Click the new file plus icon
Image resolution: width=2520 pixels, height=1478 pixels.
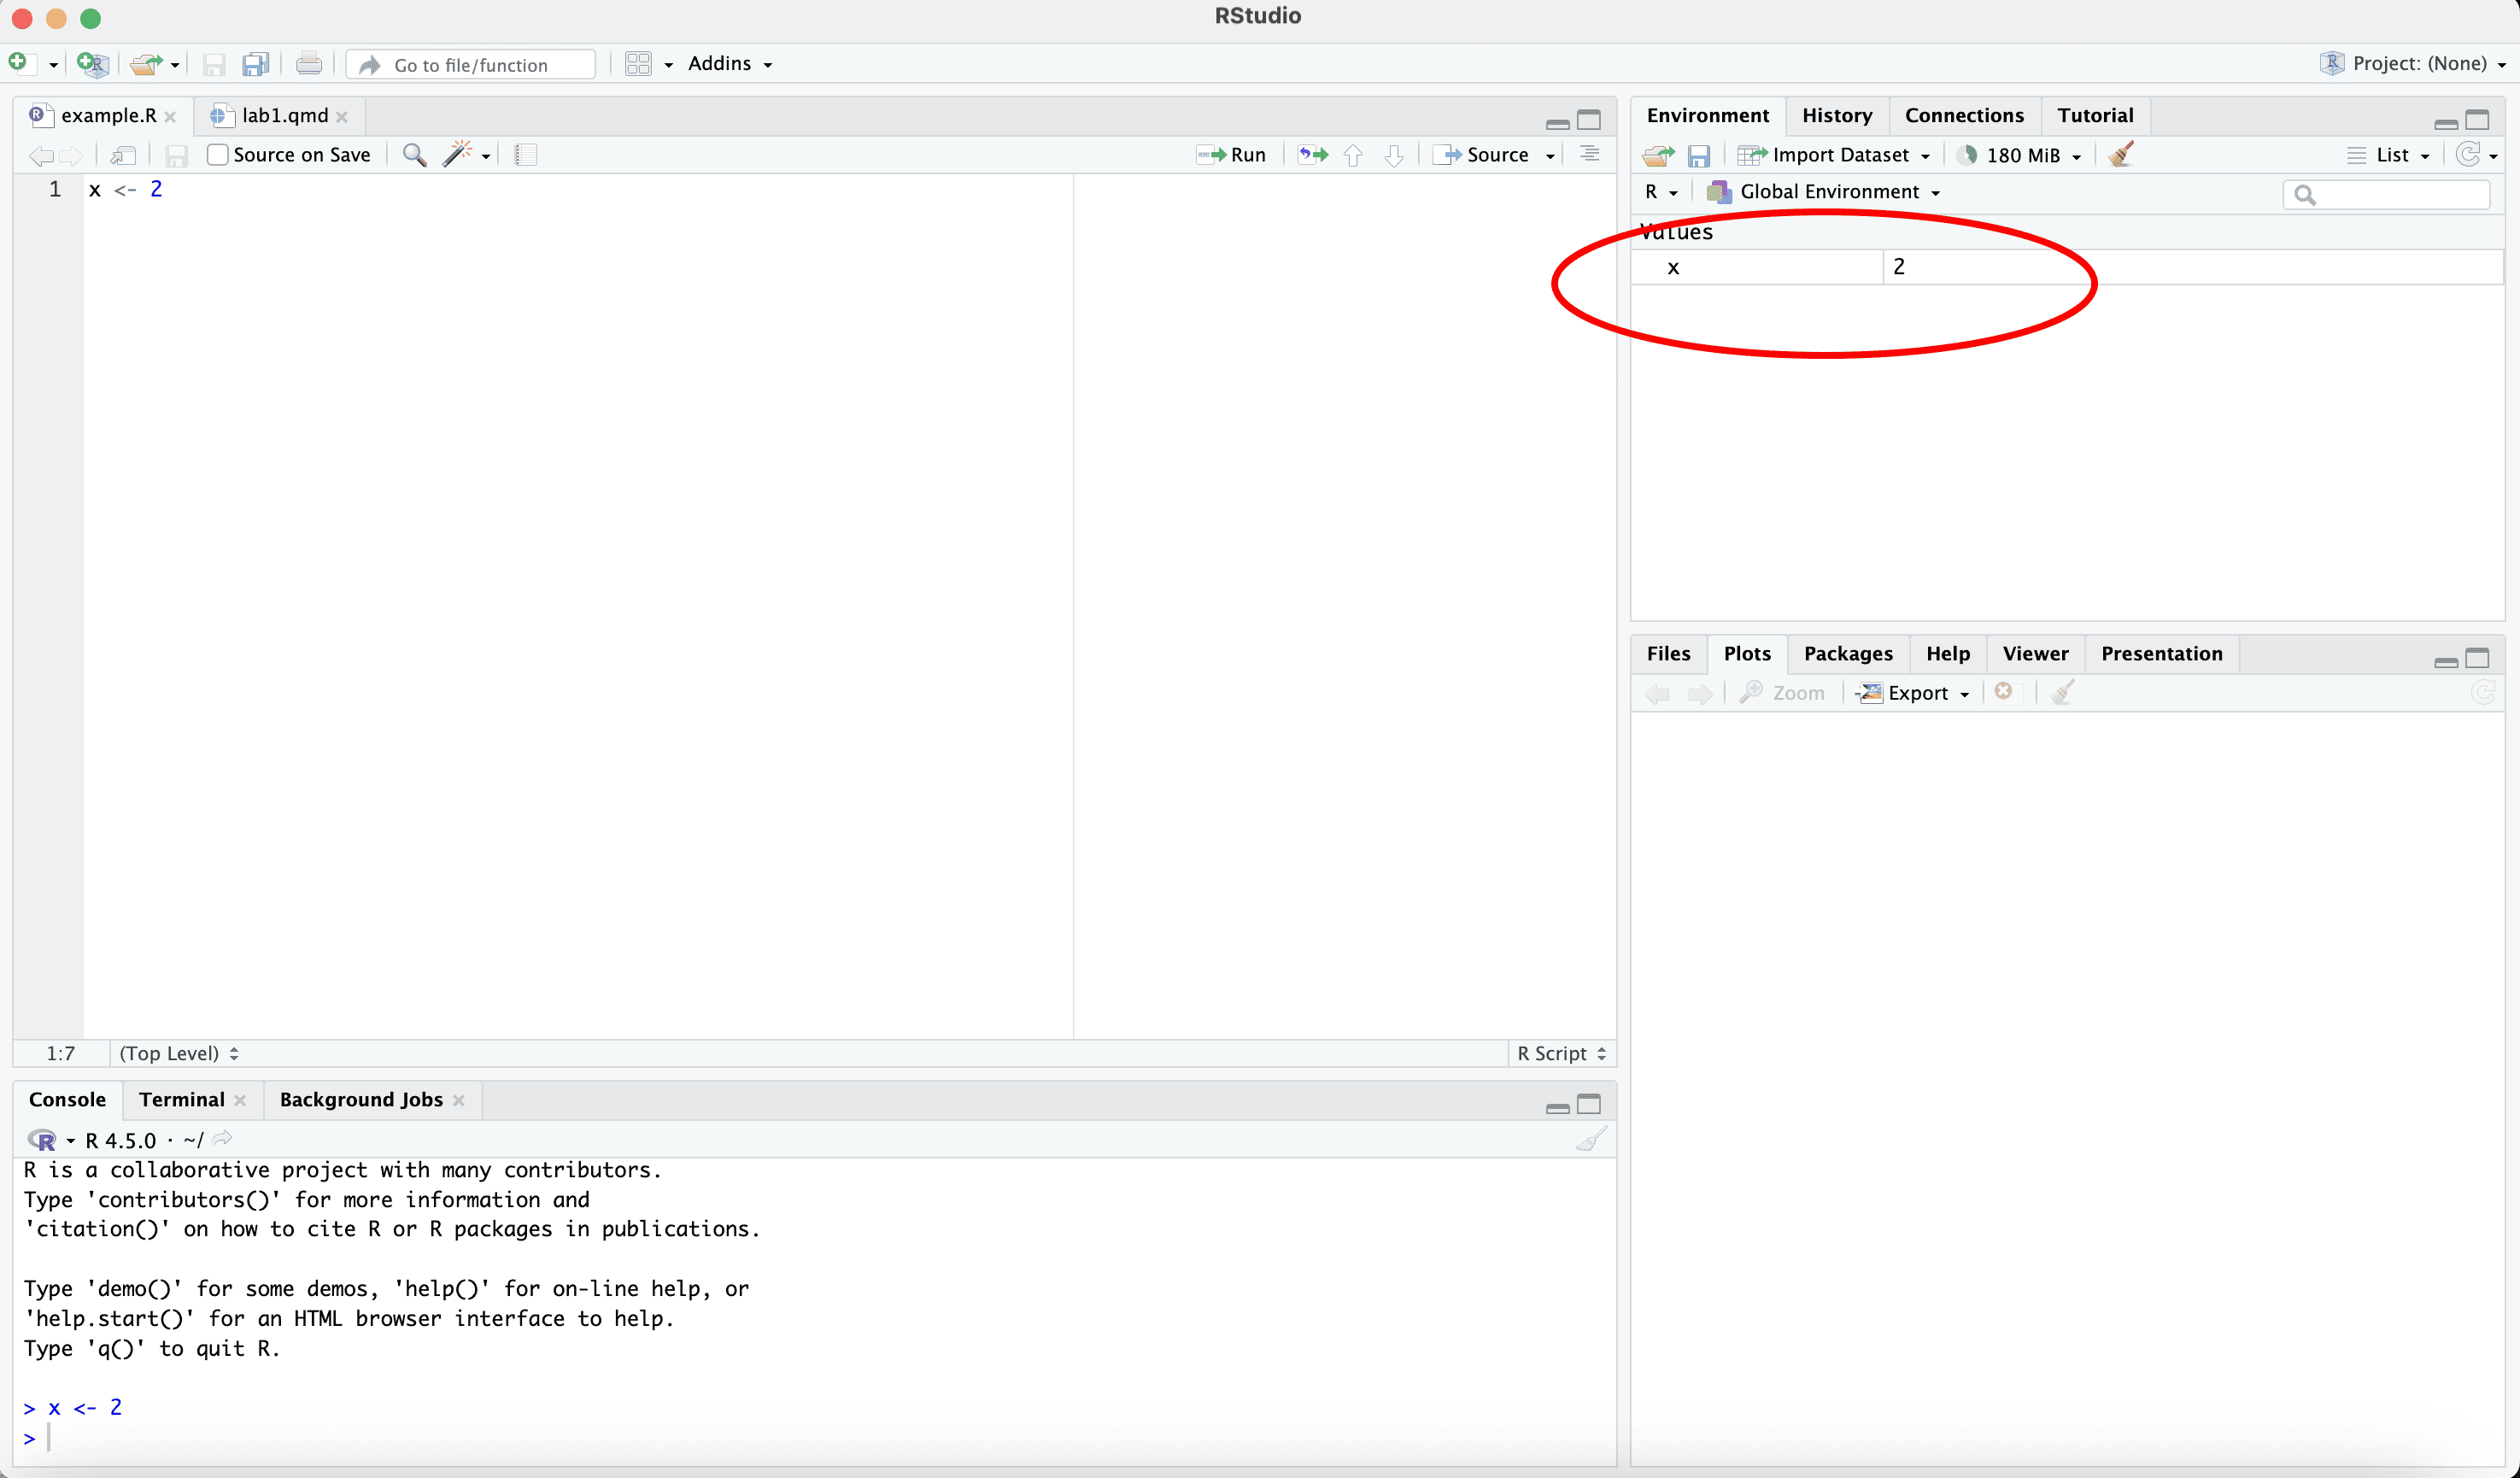point(18,64)
